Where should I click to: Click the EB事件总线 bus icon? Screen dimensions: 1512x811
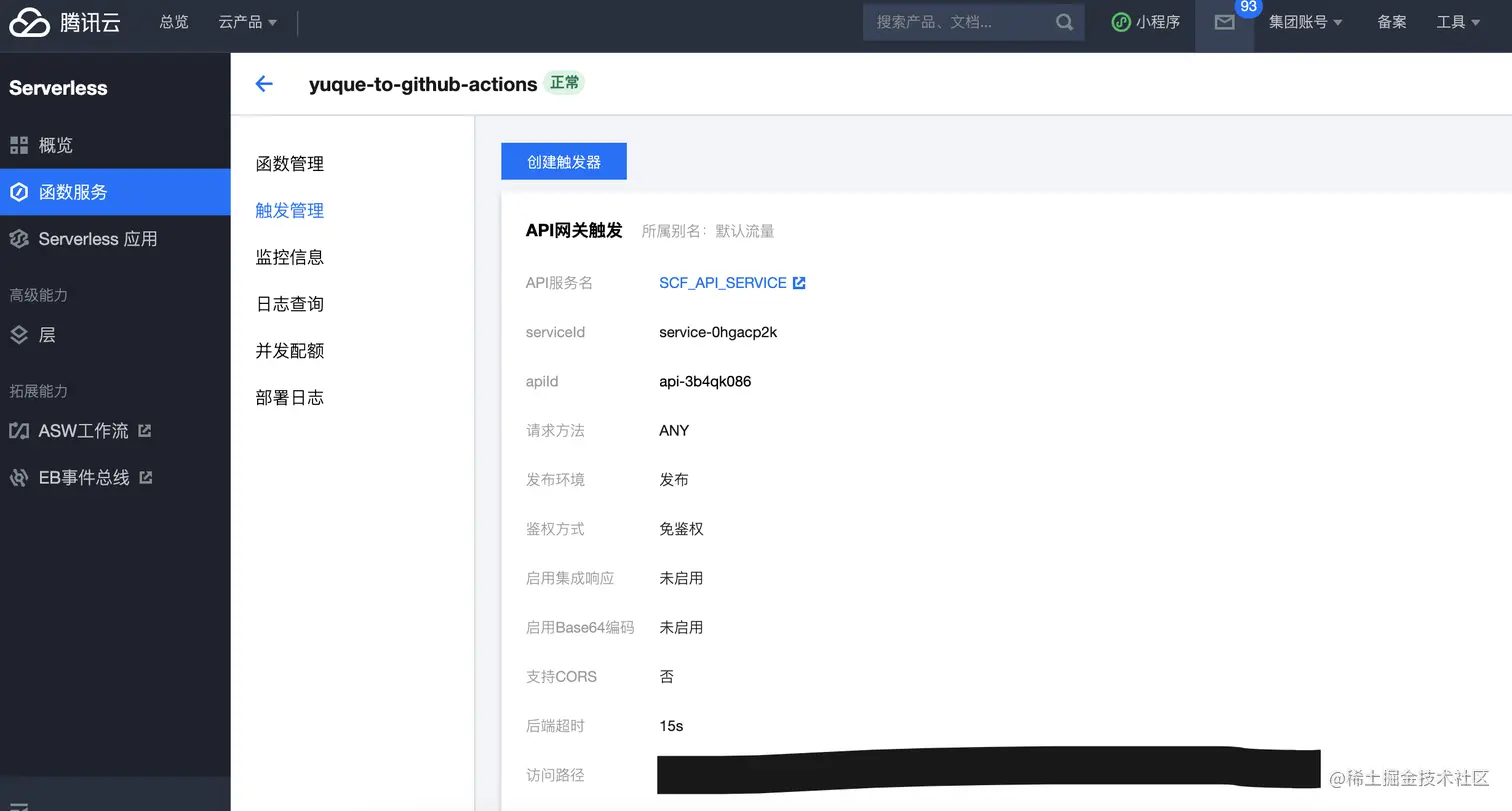pyautogui.click(x=19, y=478)
